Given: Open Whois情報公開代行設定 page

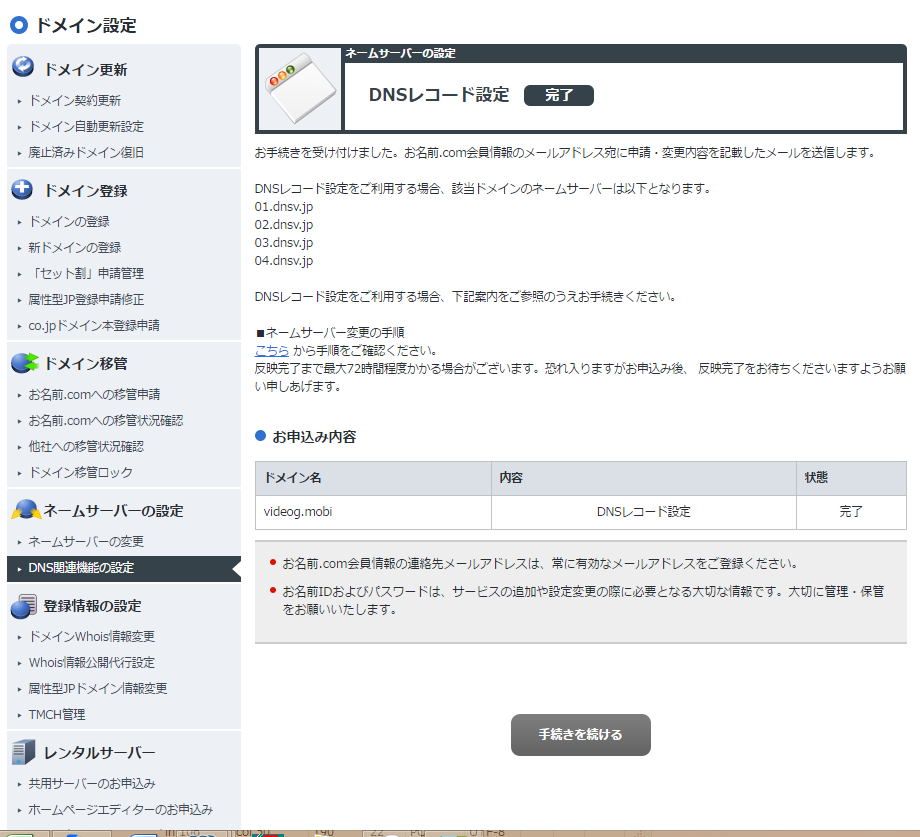Looking at the screenshot, I should pos(91,663).
